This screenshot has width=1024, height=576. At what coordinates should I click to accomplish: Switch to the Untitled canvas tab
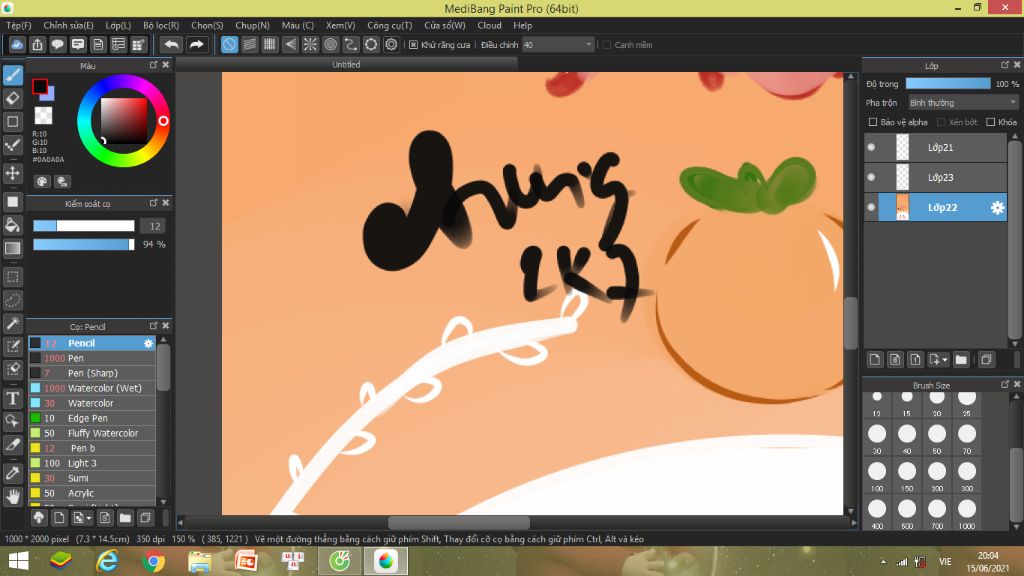[346, 65]
